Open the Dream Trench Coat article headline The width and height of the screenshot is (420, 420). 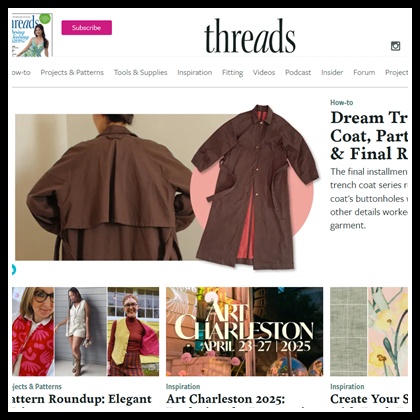tap(369, 136)
